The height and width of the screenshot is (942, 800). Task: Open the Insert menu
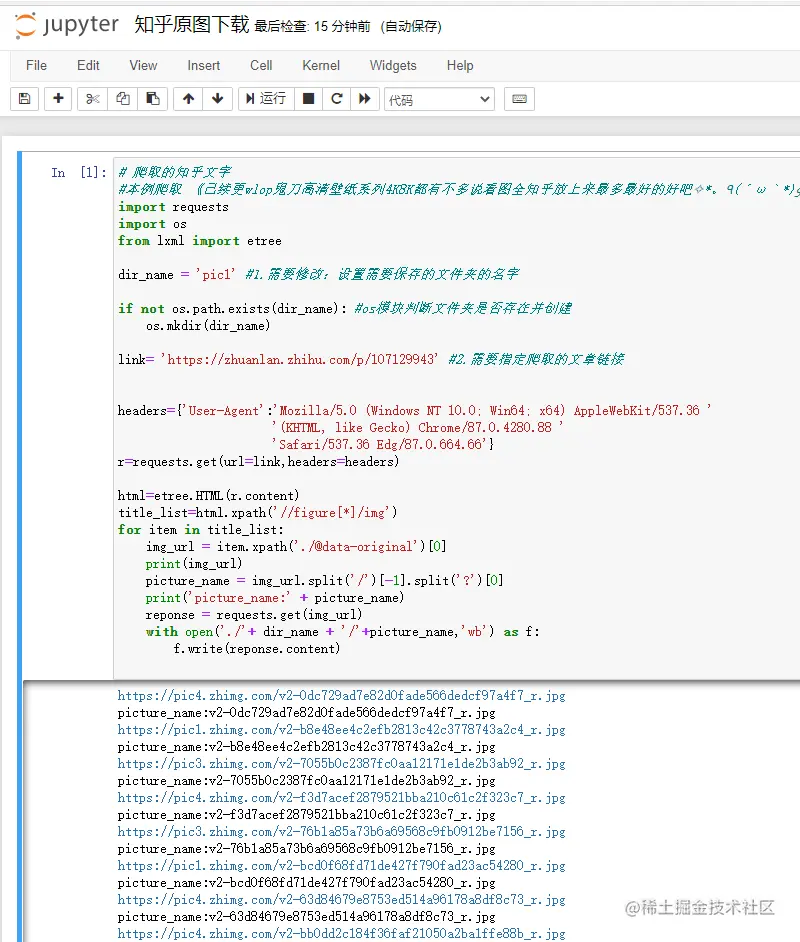tap(204, 65)
